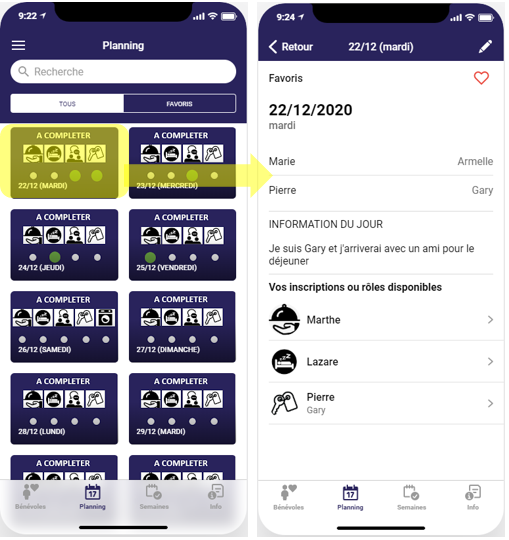Open Semaines tab in left phone's bottom bar

(x=154, y=497)
